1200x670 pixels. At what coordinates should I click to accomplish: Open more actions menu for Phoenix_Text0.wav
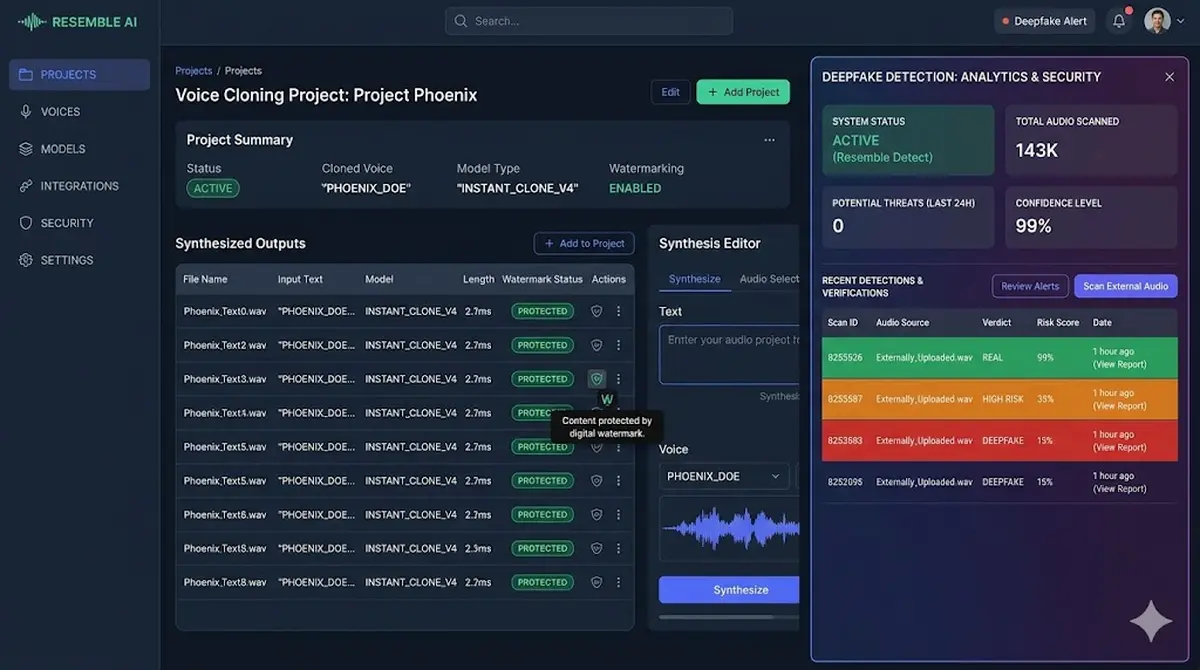tap(618, 311)
